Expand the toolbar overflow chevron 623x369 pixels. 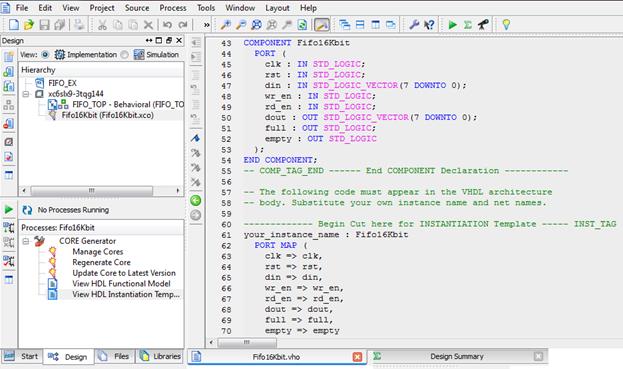click(x=206, y=25)
